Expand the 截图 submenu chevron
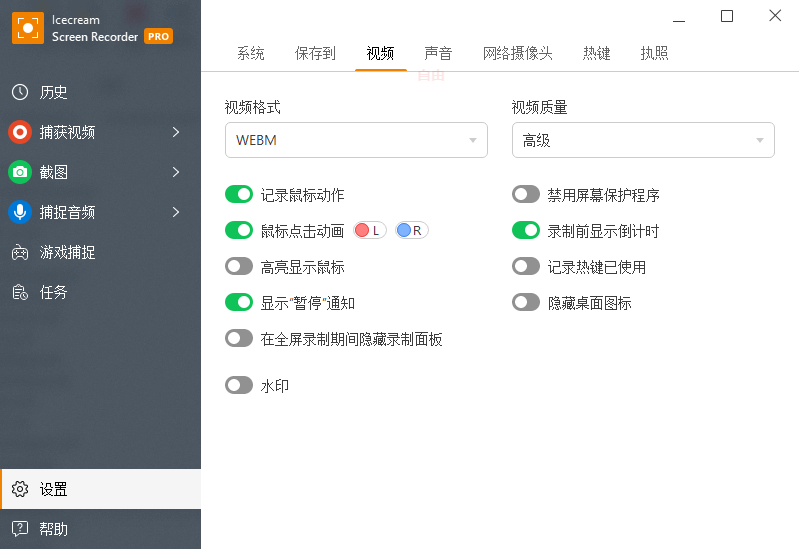This screenshot has width=799, height=549. click(176, 172)
